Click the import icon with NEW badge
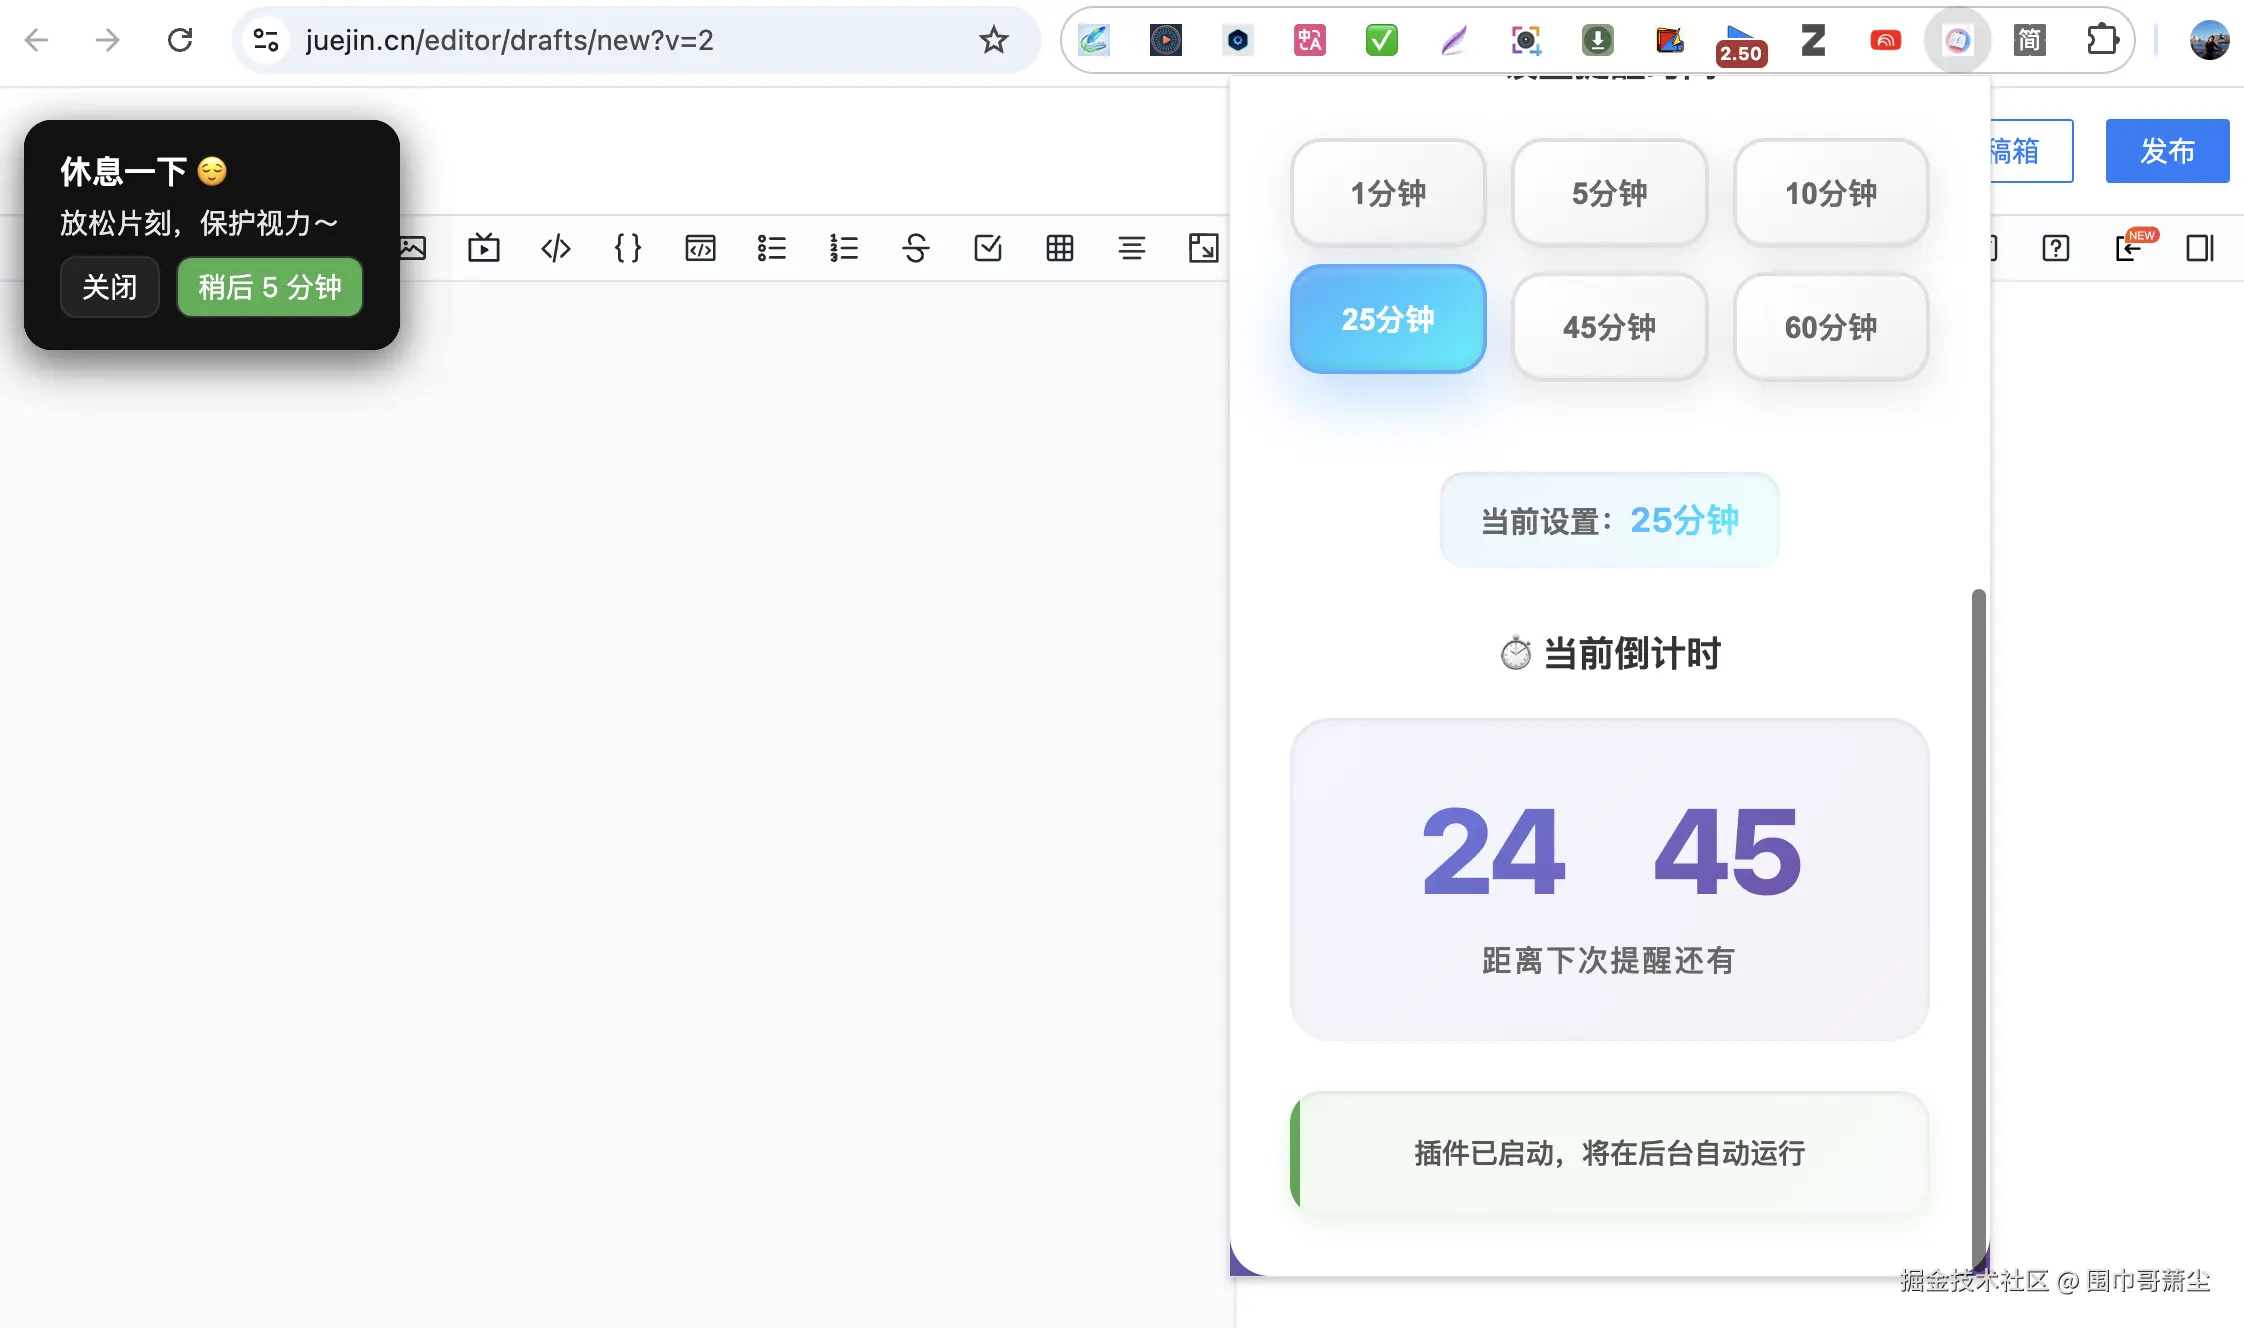Viewport: 2244px width, 1328px height. point(2130,248)
